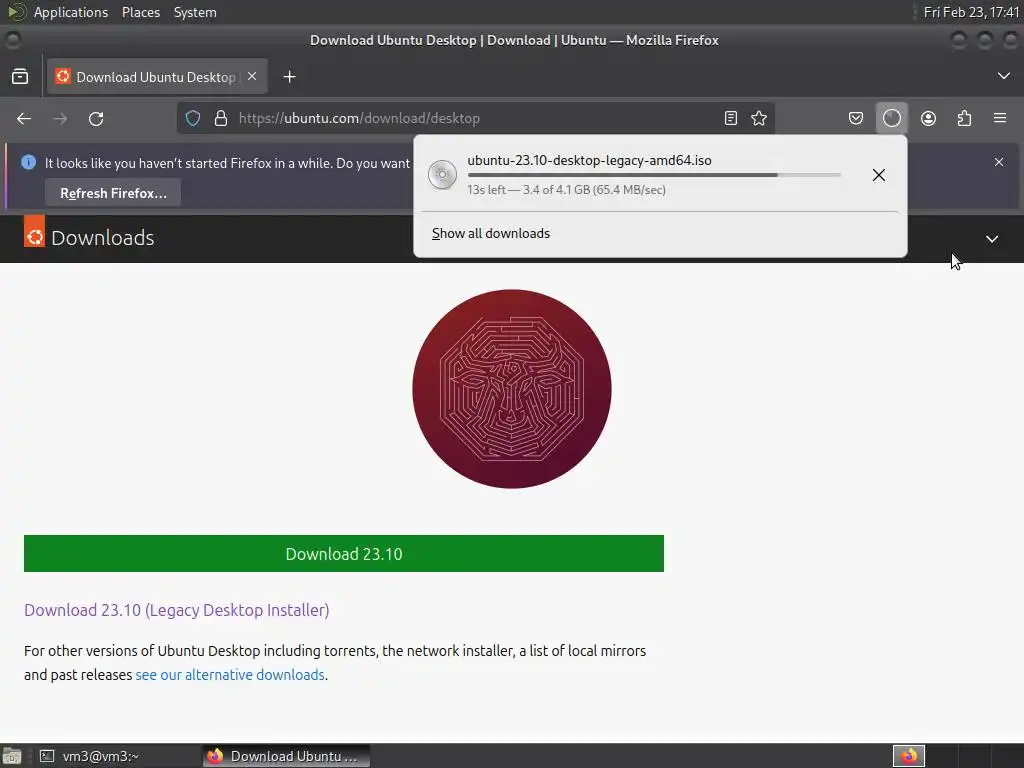Click the show desktop icon in bottom panel
This screenshot has height=768, width=1024.
click(12, 756)
